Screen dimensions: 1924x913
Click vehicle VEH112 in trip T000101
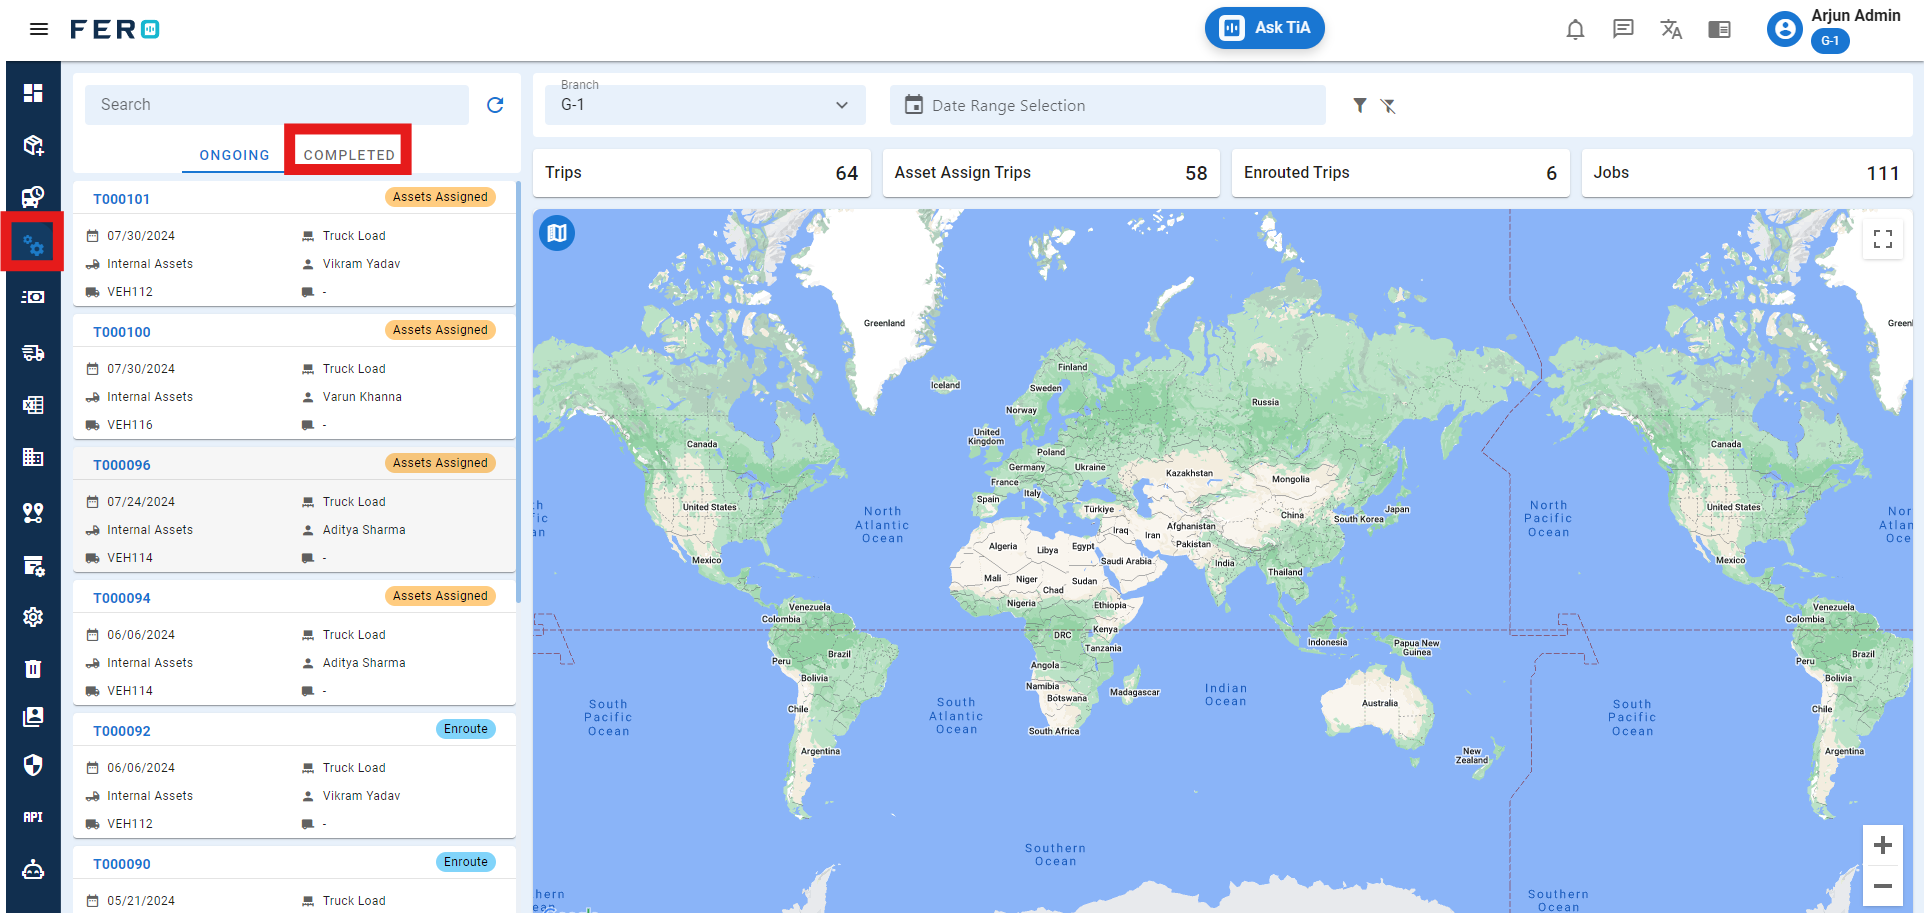coord(130,292)
